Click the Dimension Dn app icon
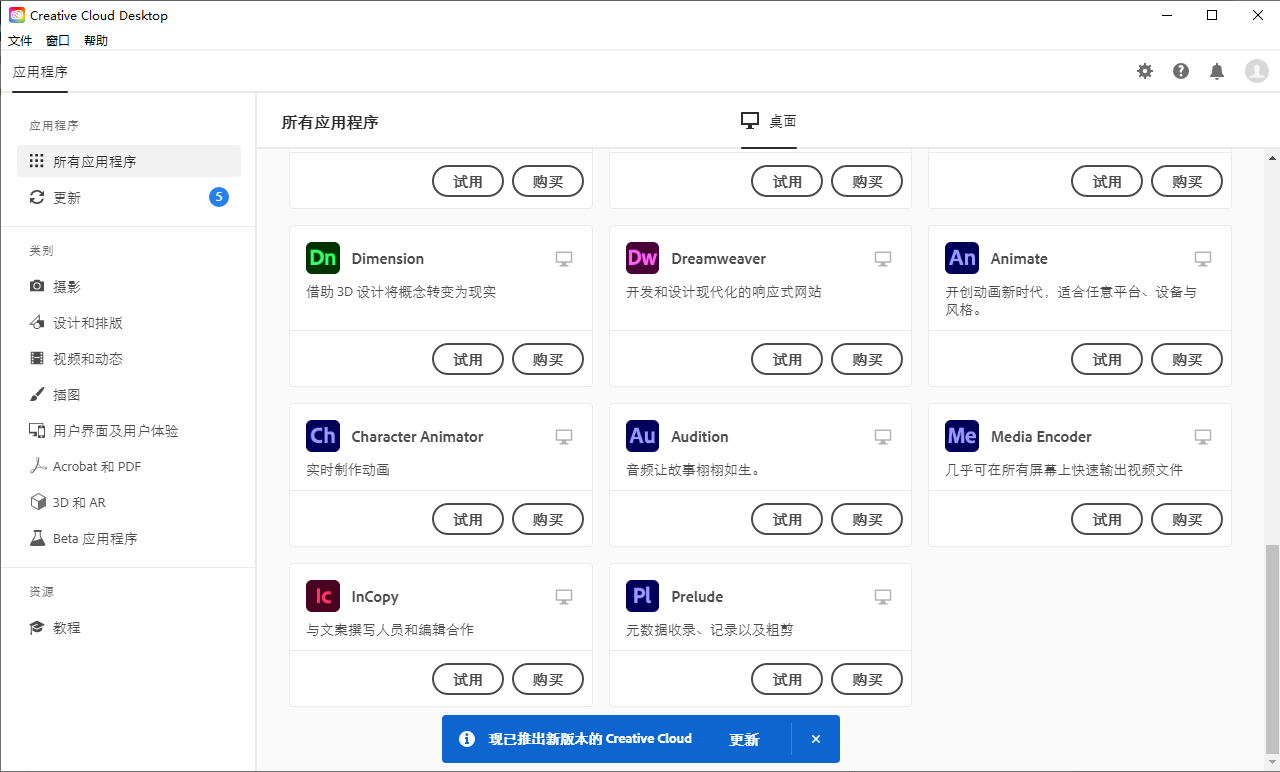The width and height of the screenshot is (1280, 772). click(x=323, y=258)
